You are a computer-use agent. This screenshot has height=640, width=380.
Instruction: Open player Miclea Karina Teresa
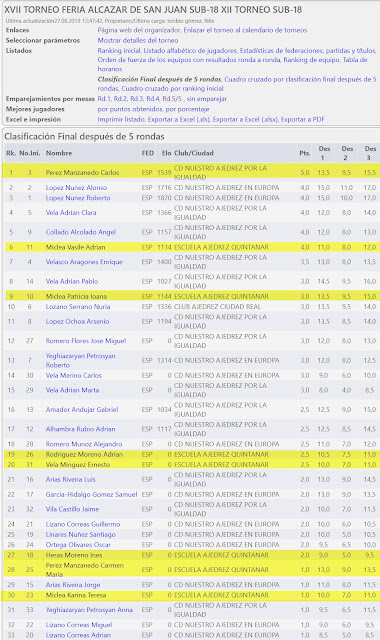tap(76, 596)
